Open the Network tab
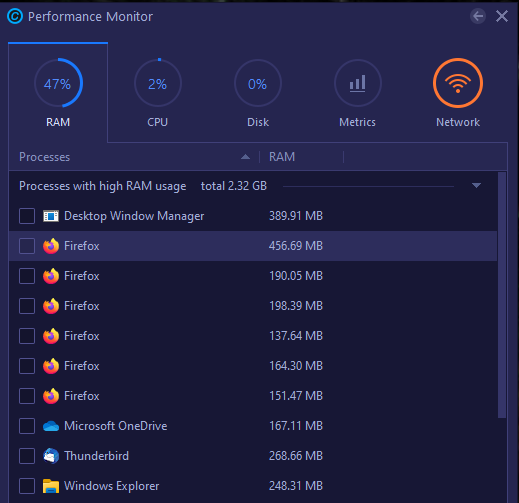Image resolution: width=519 pixels, height=503 pixels. [x=458, y=93]
